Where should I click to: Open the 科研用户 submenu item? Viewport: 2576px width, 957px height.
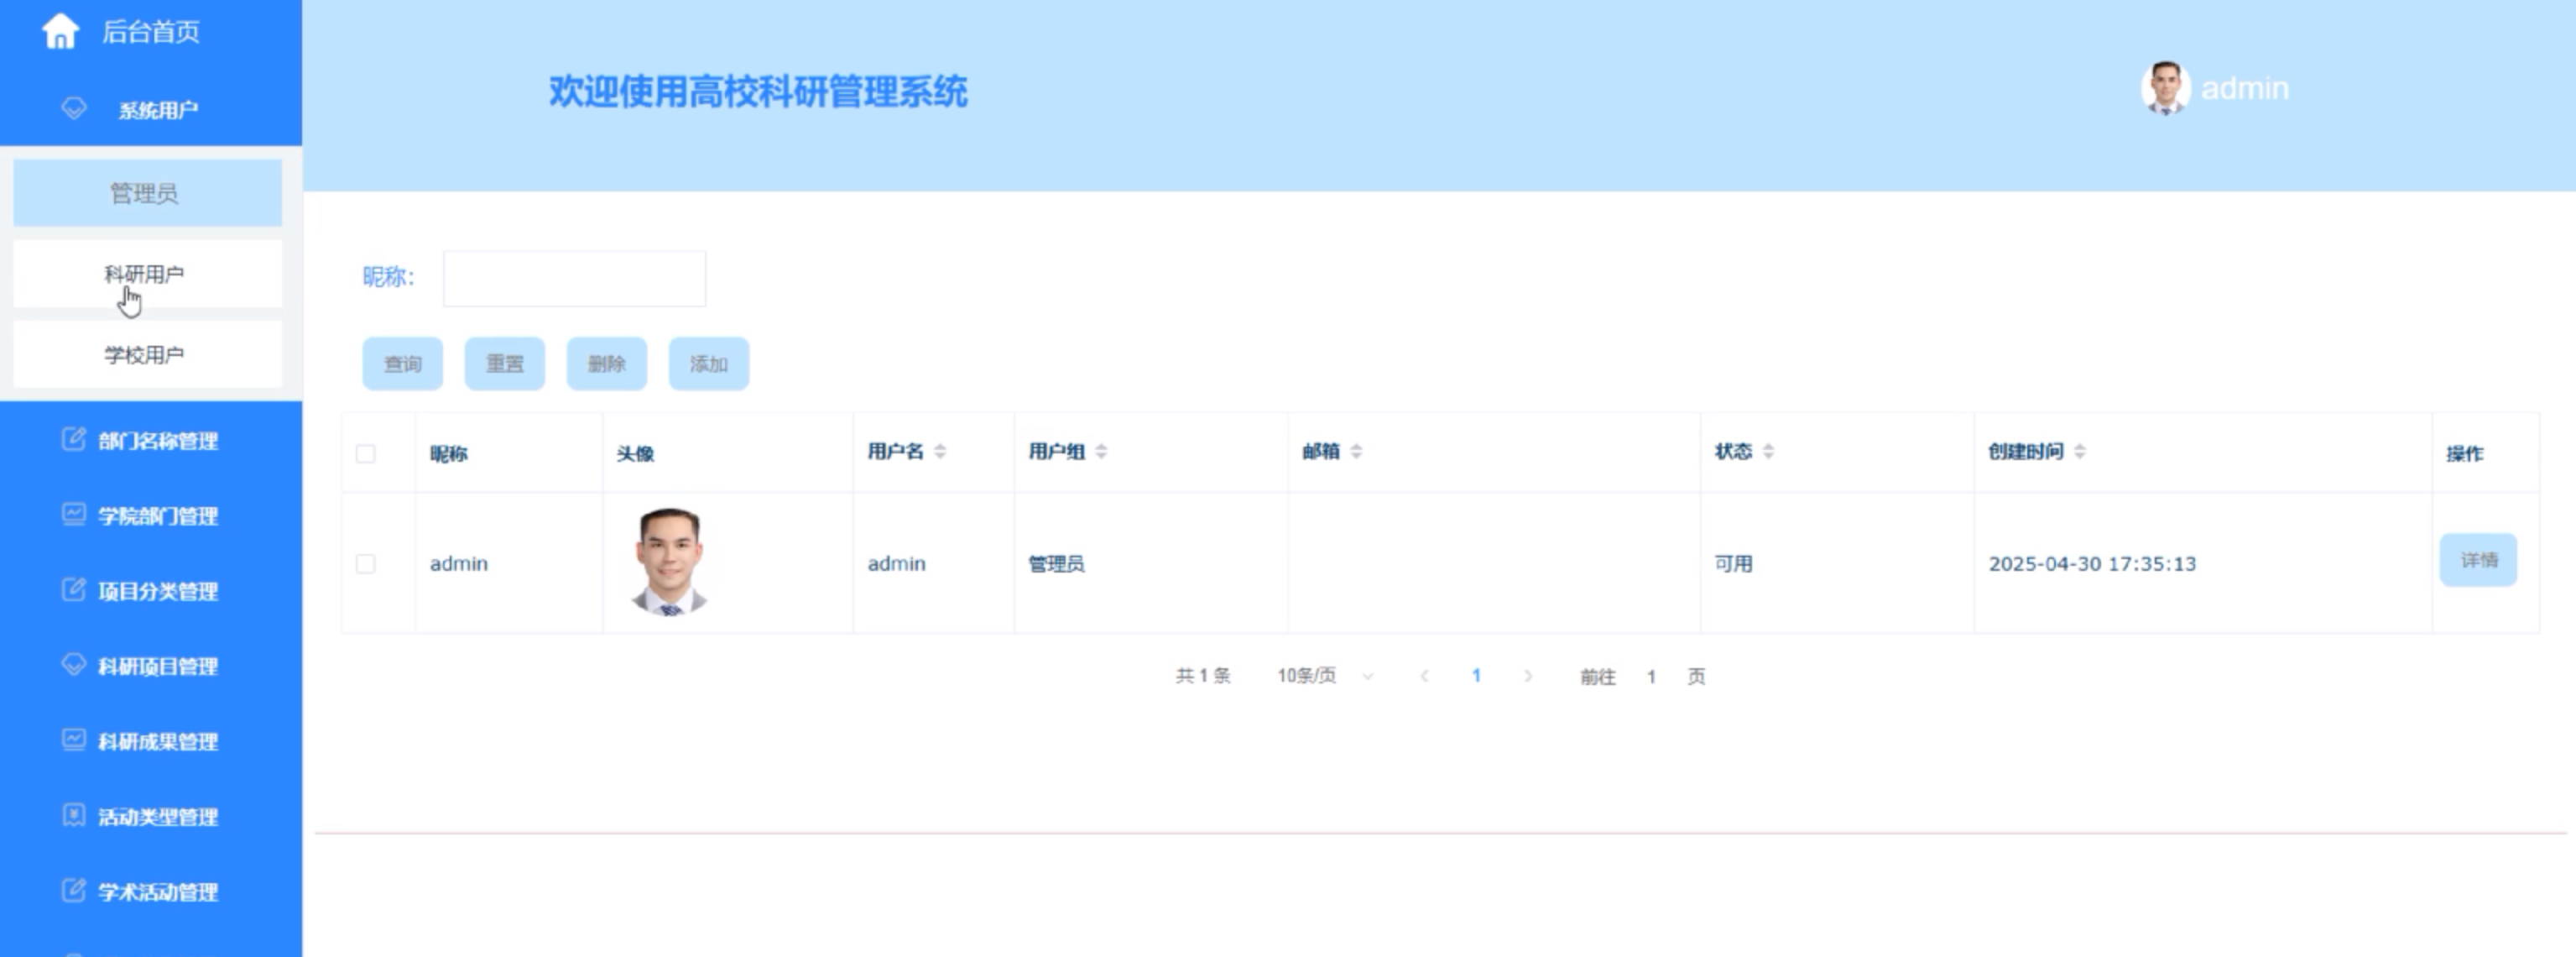point(146,274)
